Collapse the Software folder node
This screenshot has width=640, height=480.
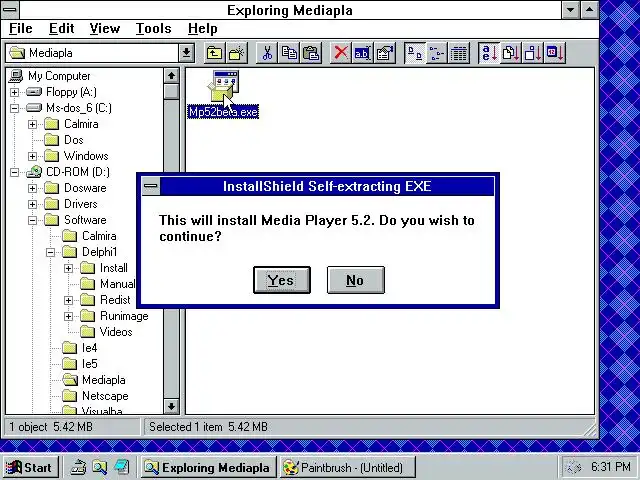coord(32,220)
